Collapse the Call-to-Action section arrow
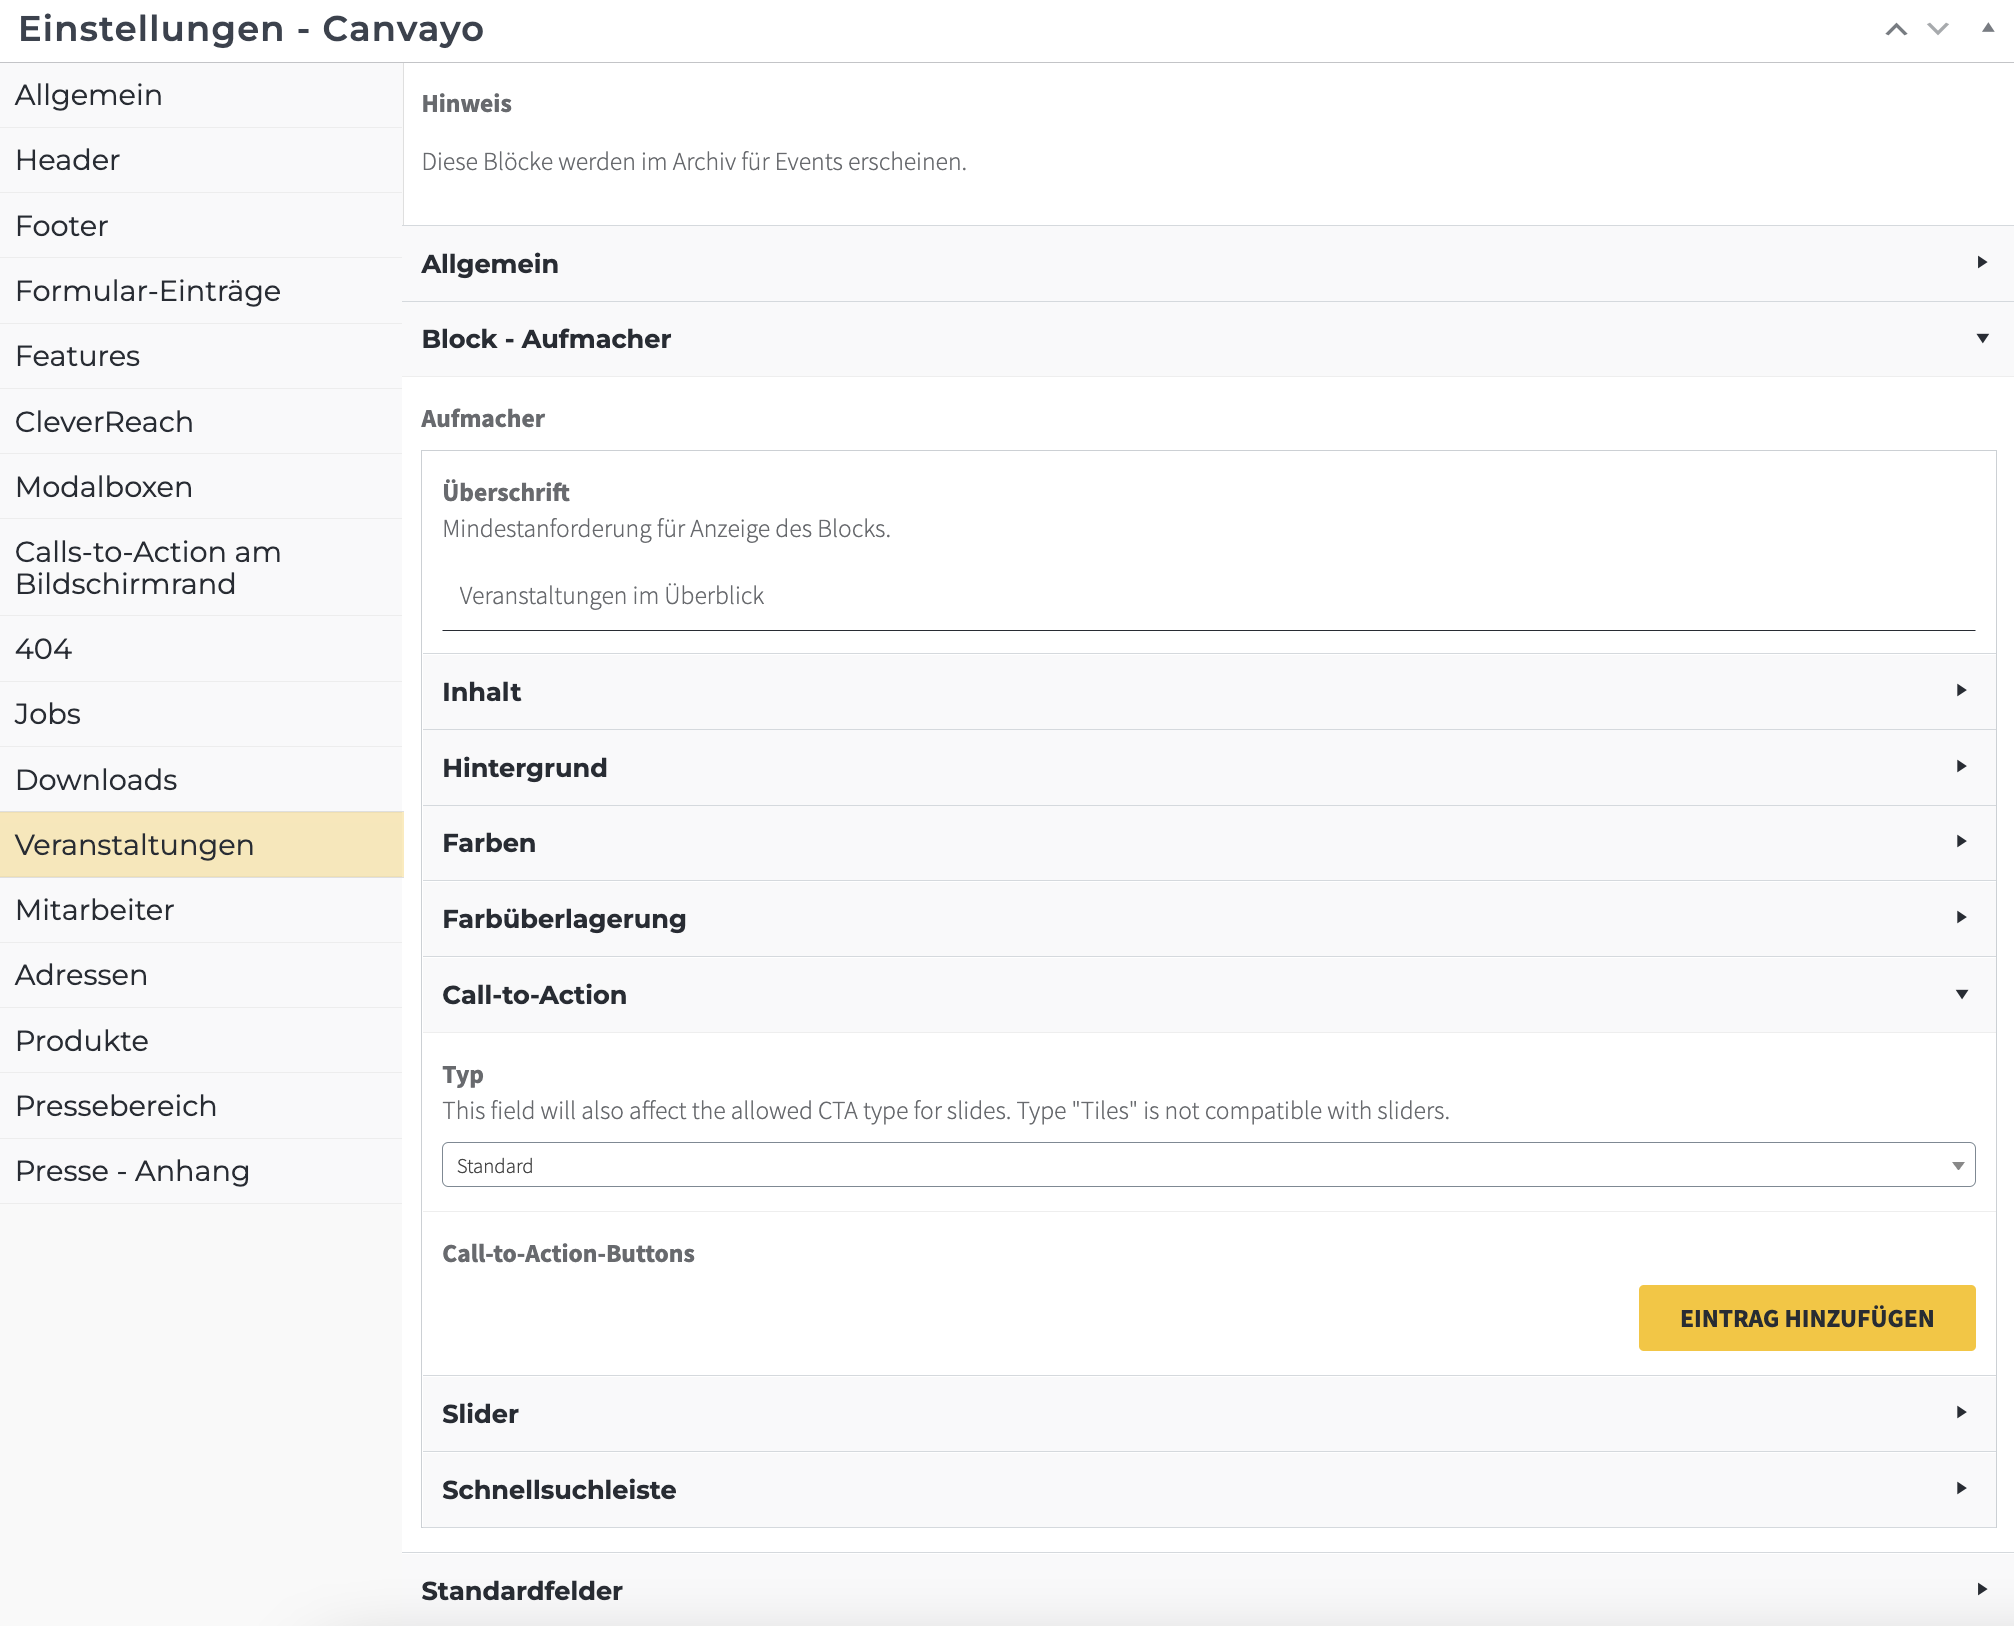Viewport: 2014px width, 1626px height. click(1961, 994)
